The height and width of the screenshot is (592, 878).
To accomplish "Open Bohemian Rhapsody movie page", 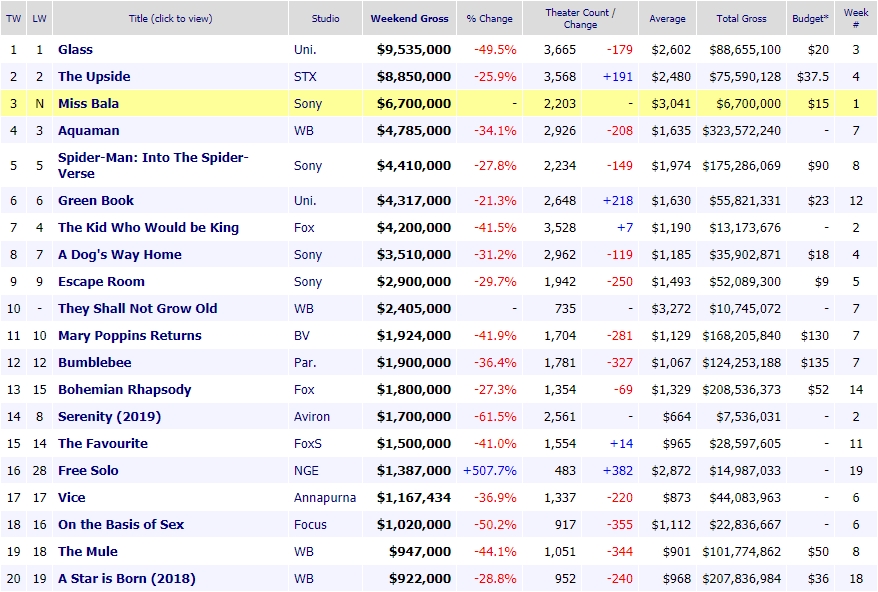I will [x=125, y=389].
